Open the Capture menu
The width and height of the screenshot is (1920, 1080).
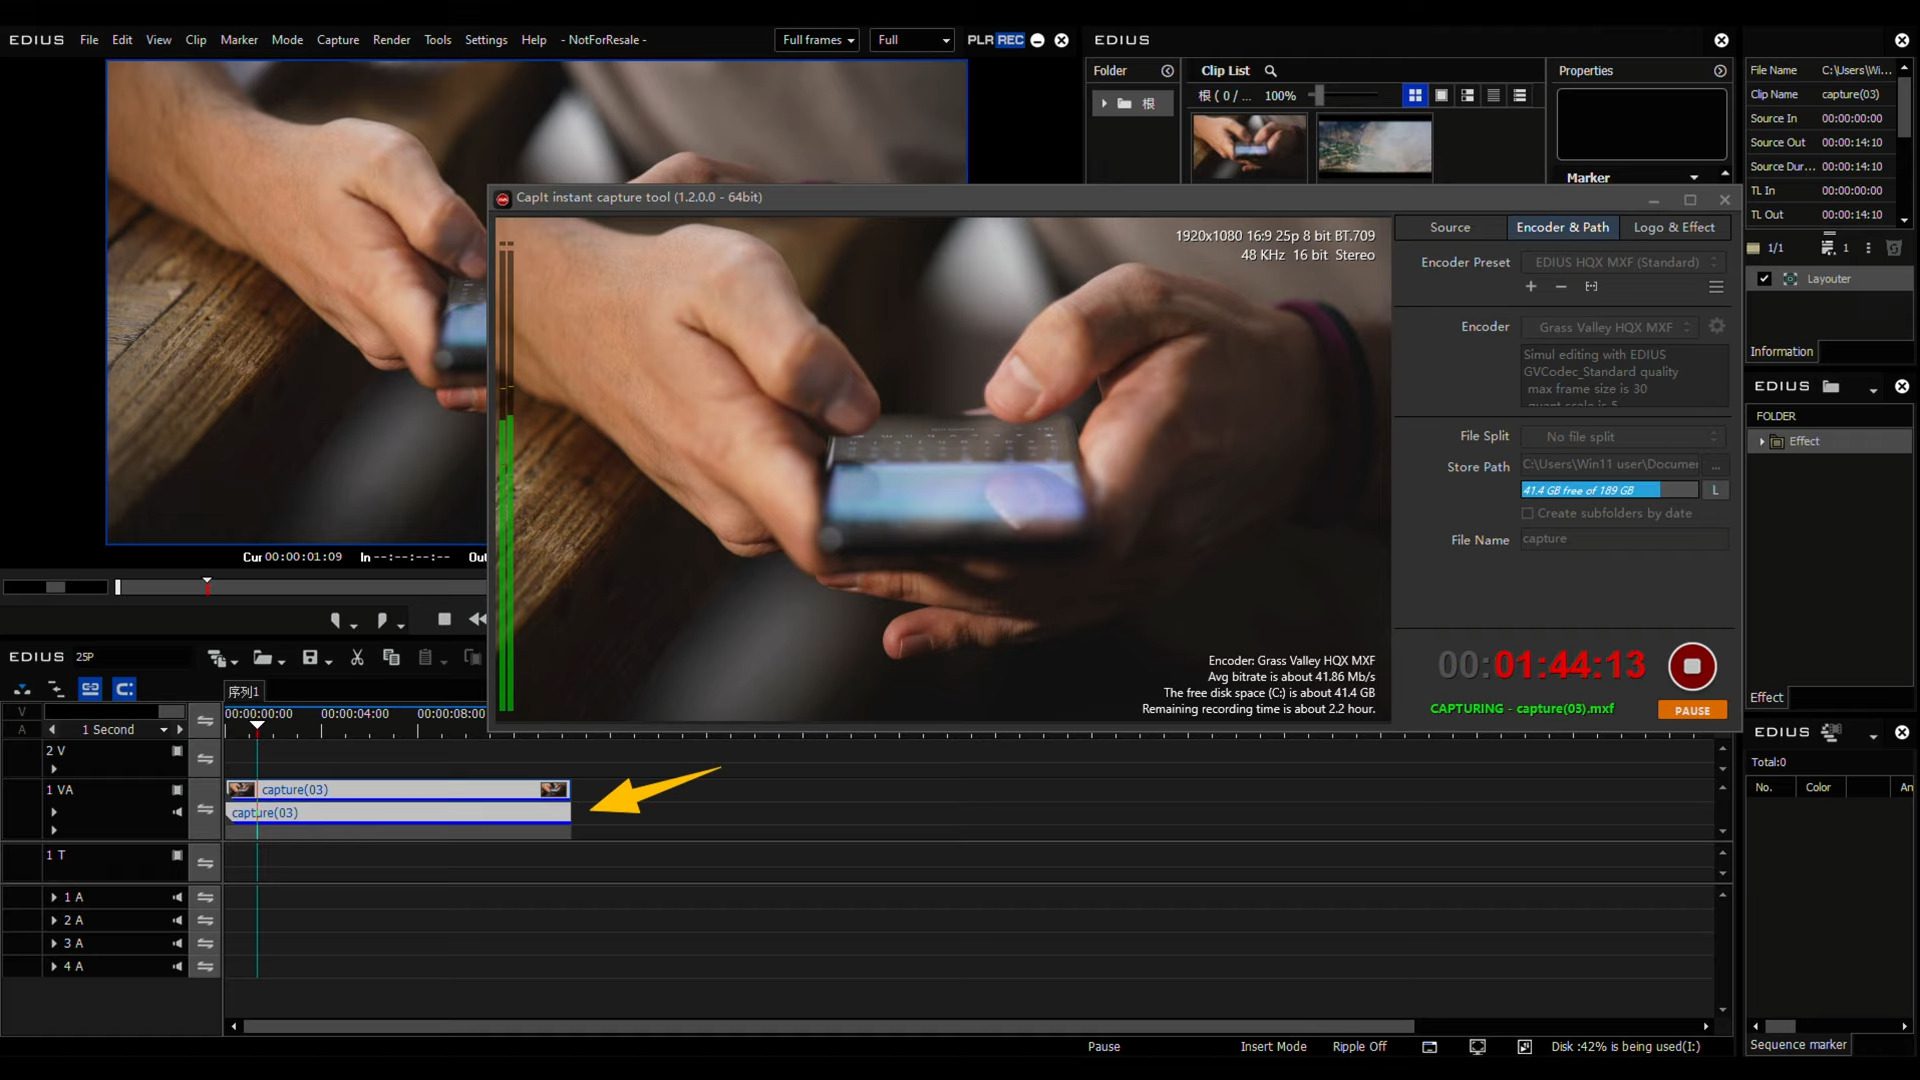coord(338,40)
